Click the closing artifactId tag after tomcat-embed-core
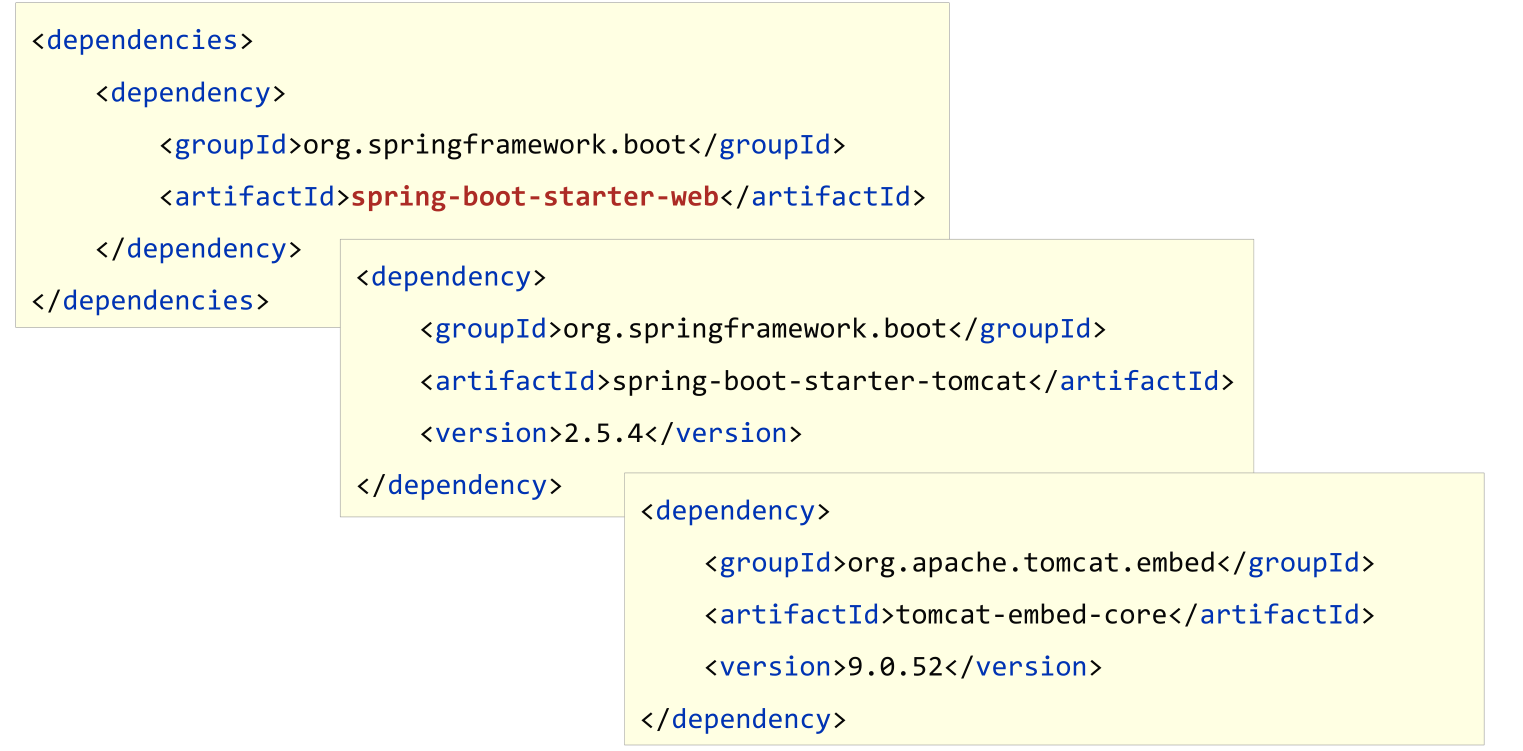This screenshot has height=751, width=1523. (x=1271, y=615)
